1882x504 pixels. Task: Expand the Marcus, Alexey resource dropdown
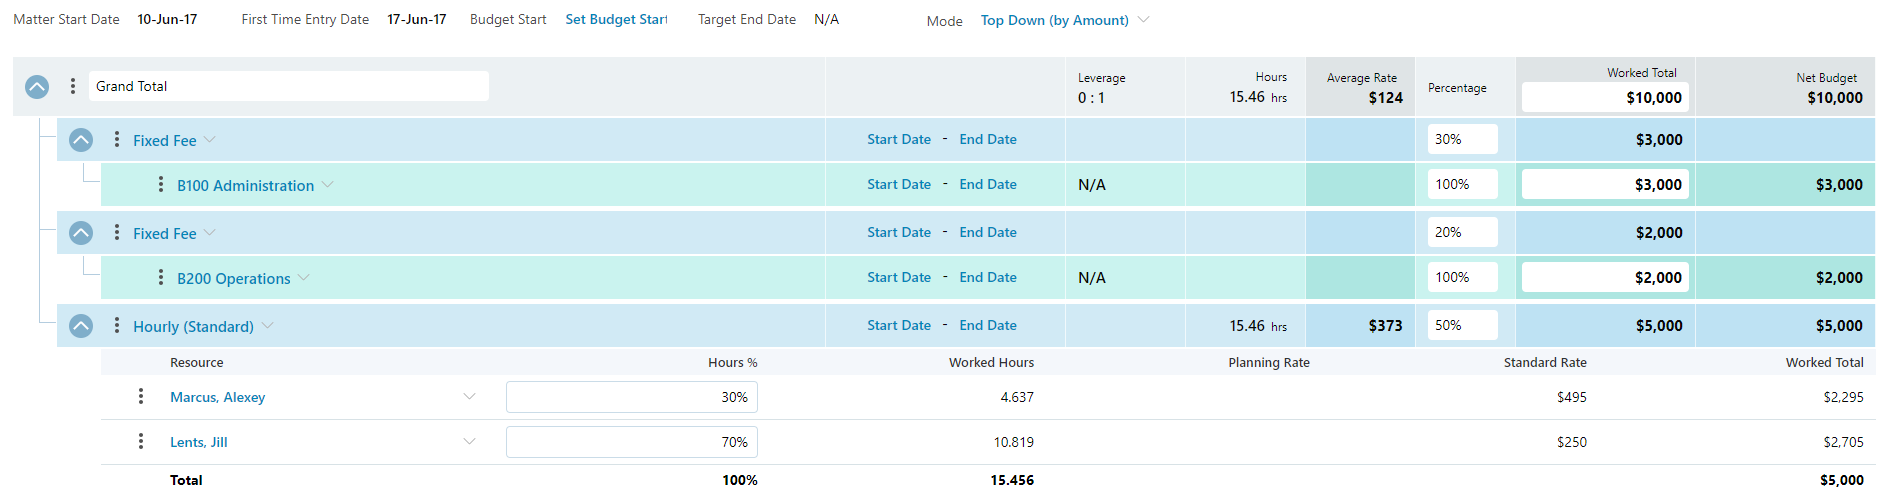[469, 397]
